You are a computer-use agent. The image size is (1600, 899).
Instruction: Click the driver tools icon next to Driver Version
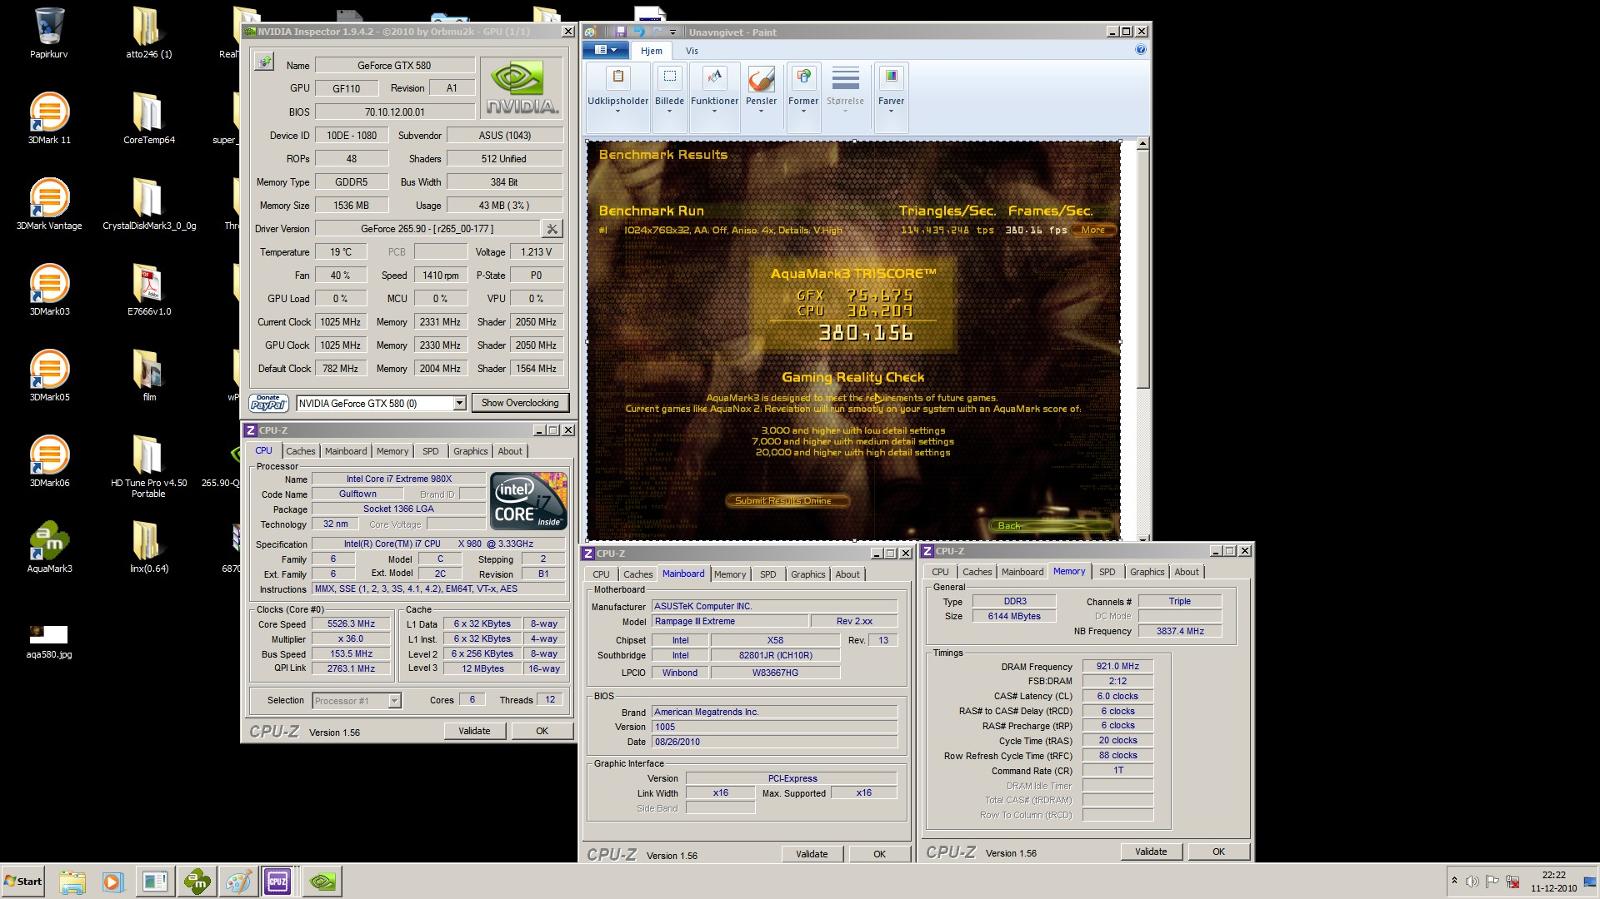(551, 228)
